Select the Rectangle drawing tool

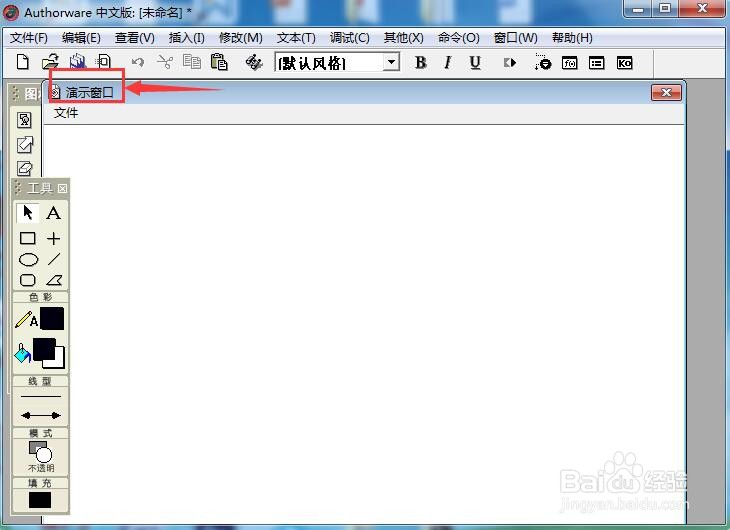tap(27, 238)
